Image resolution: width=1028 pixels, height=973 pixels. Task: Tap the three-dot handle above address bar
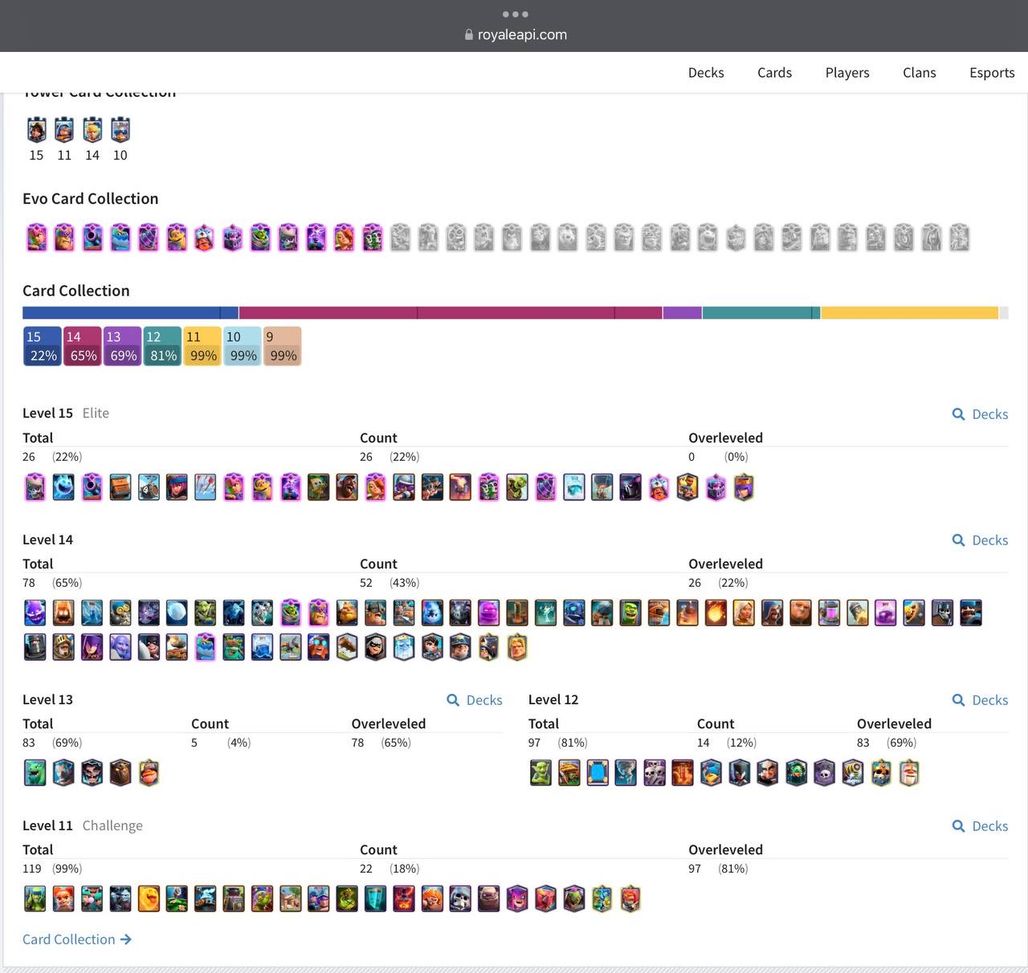pos(515,14)
